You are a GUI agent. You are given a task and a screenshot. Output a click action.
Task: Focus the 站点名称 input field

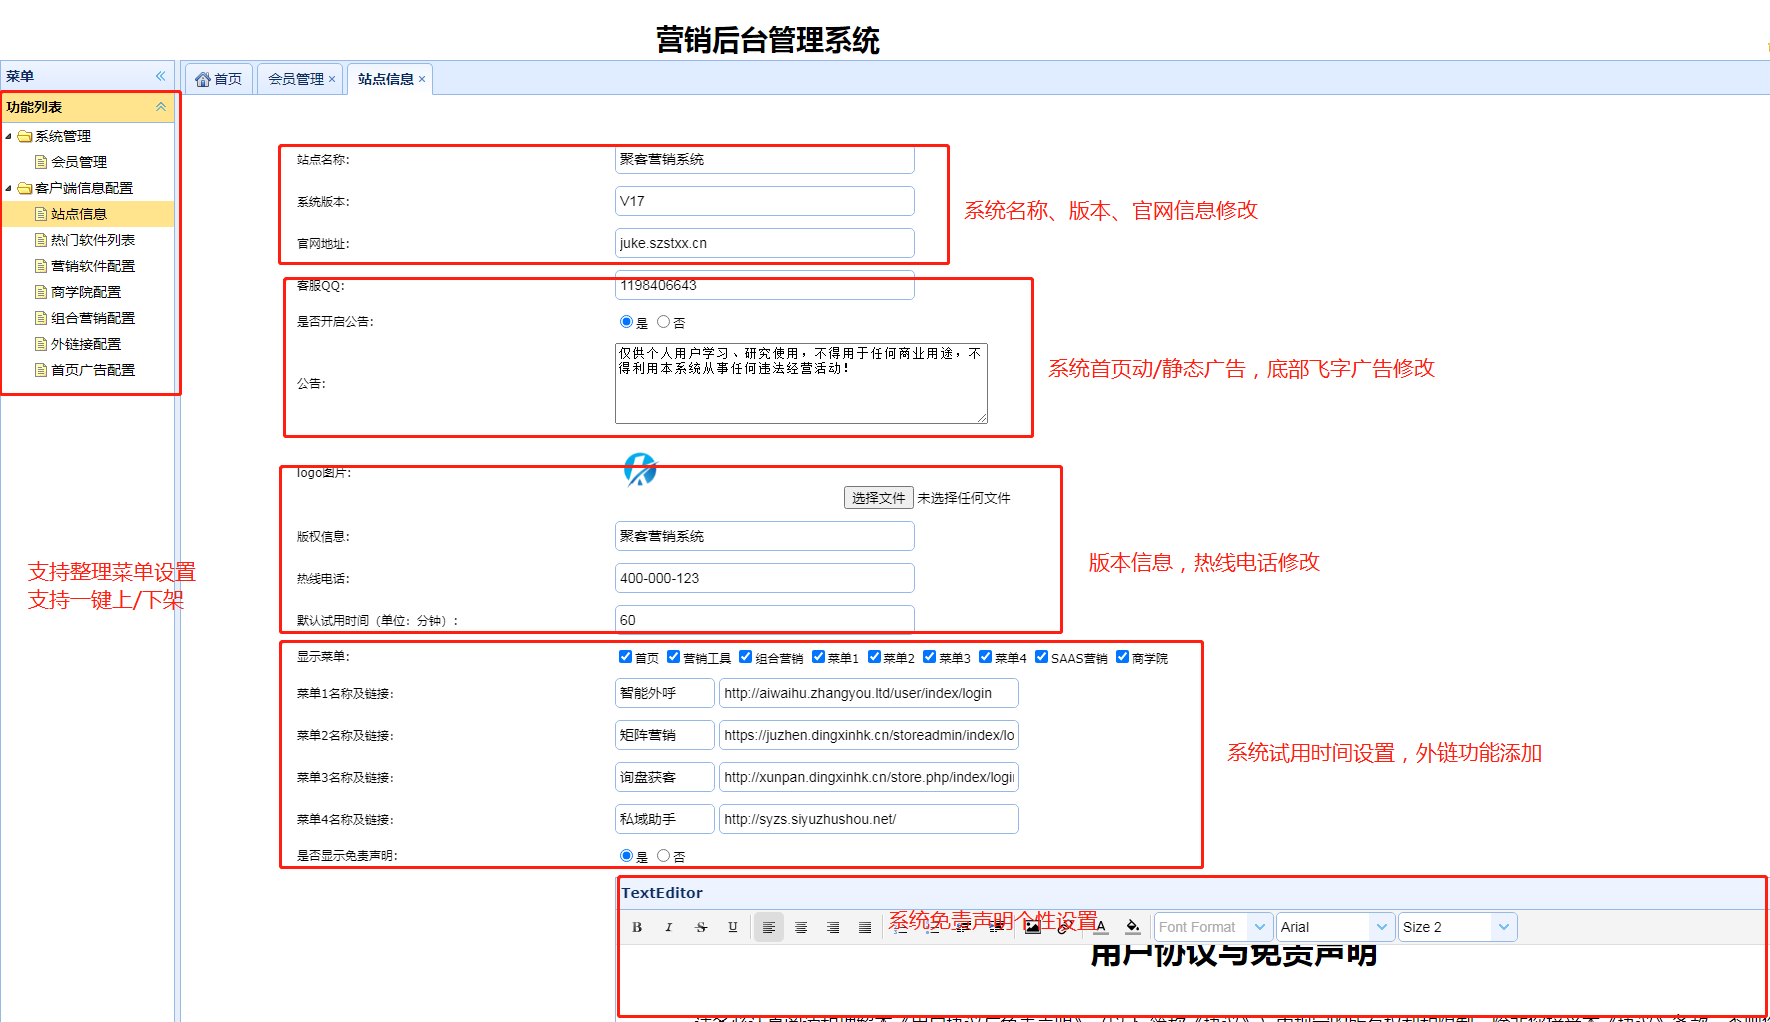click(x=765, y=159)
